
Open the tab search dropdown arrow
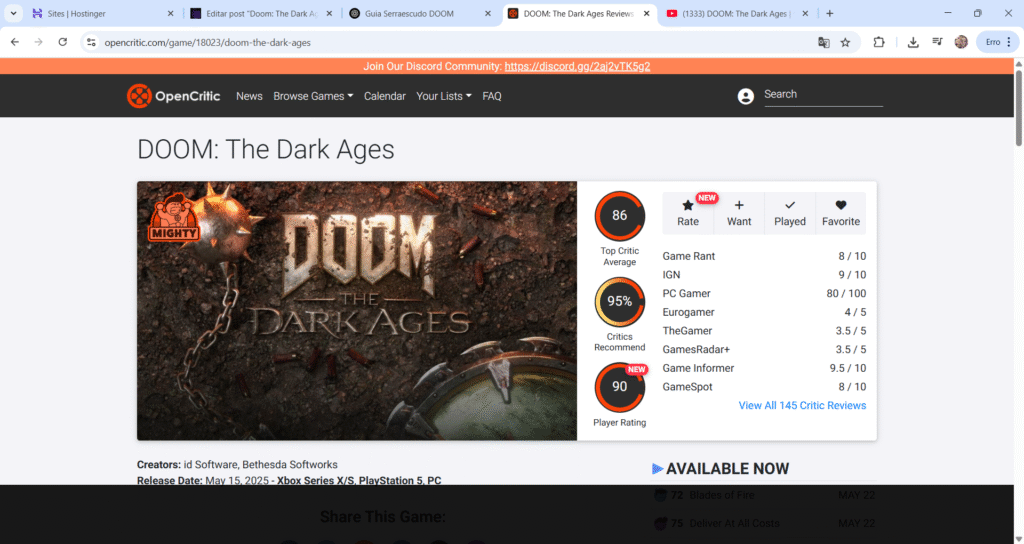coord(14,13)
